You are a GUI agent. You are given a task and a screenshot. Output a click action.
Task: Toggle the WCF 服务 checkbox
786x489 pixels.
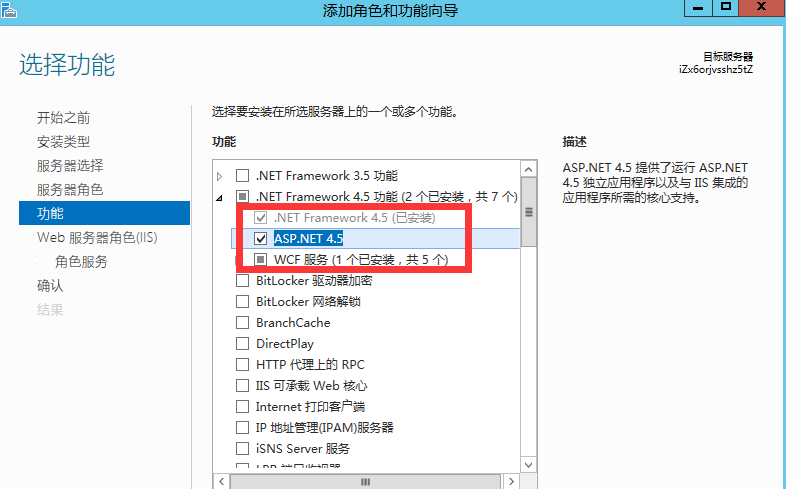coord(261,260)
